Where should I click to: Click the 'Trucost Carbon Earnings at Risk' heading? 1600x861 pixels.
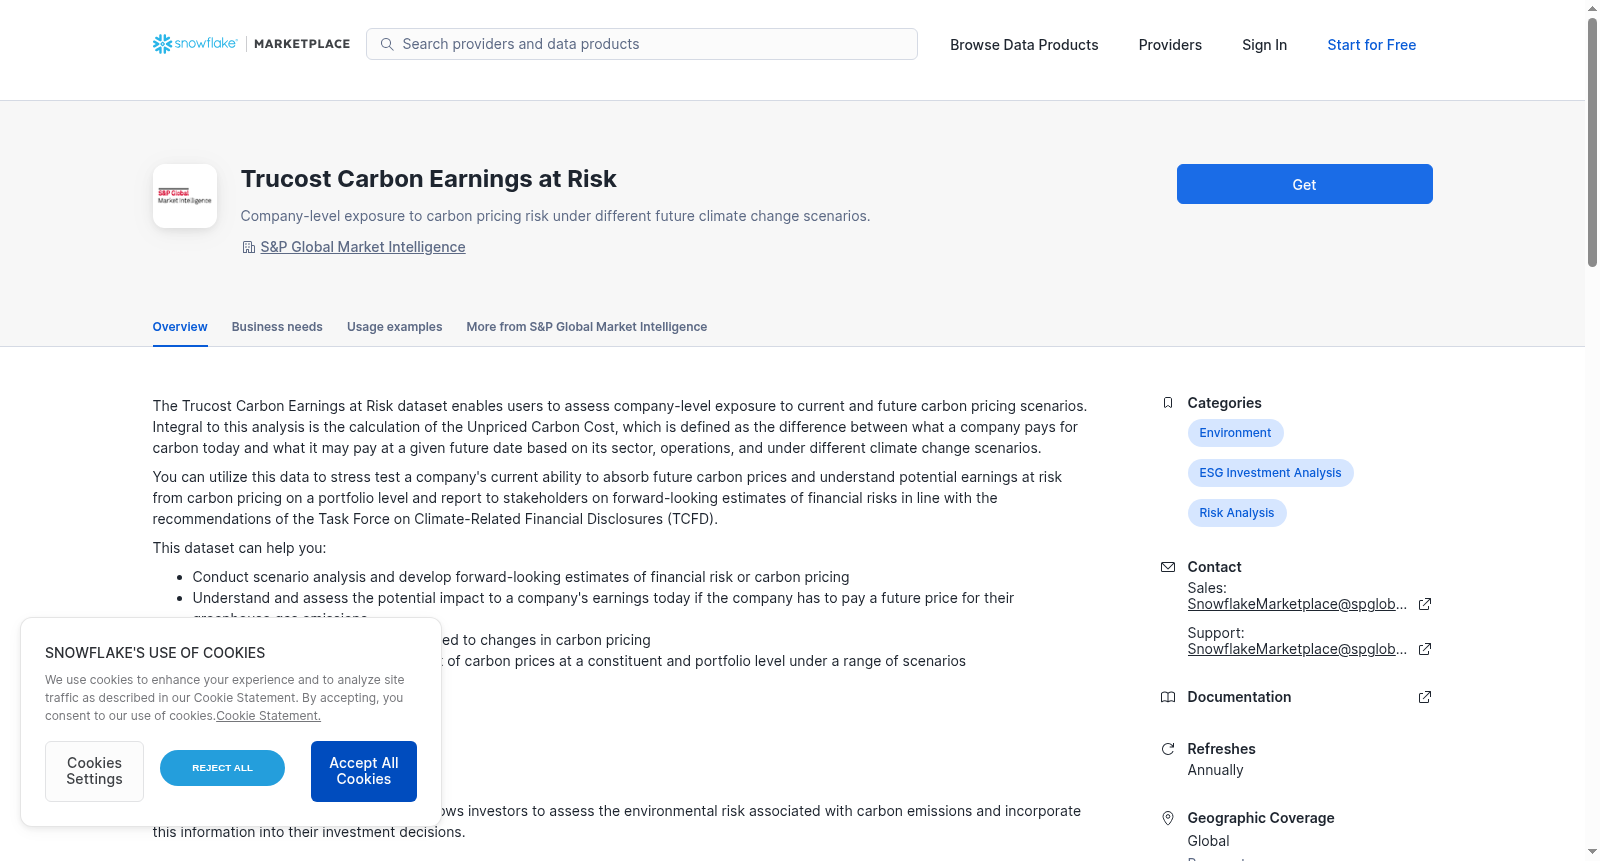[428, 179]
